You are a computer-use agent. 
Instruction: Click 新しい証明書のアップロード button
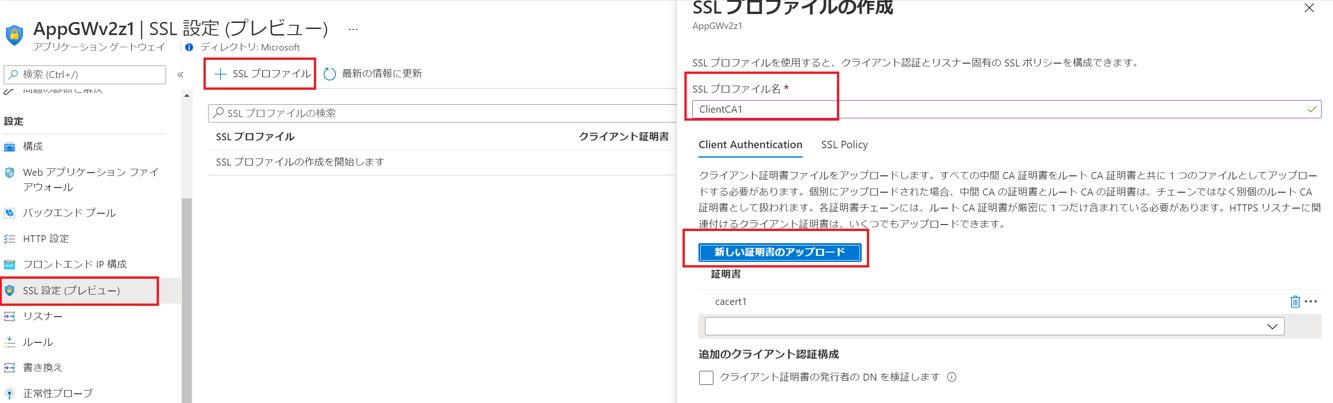779,252
